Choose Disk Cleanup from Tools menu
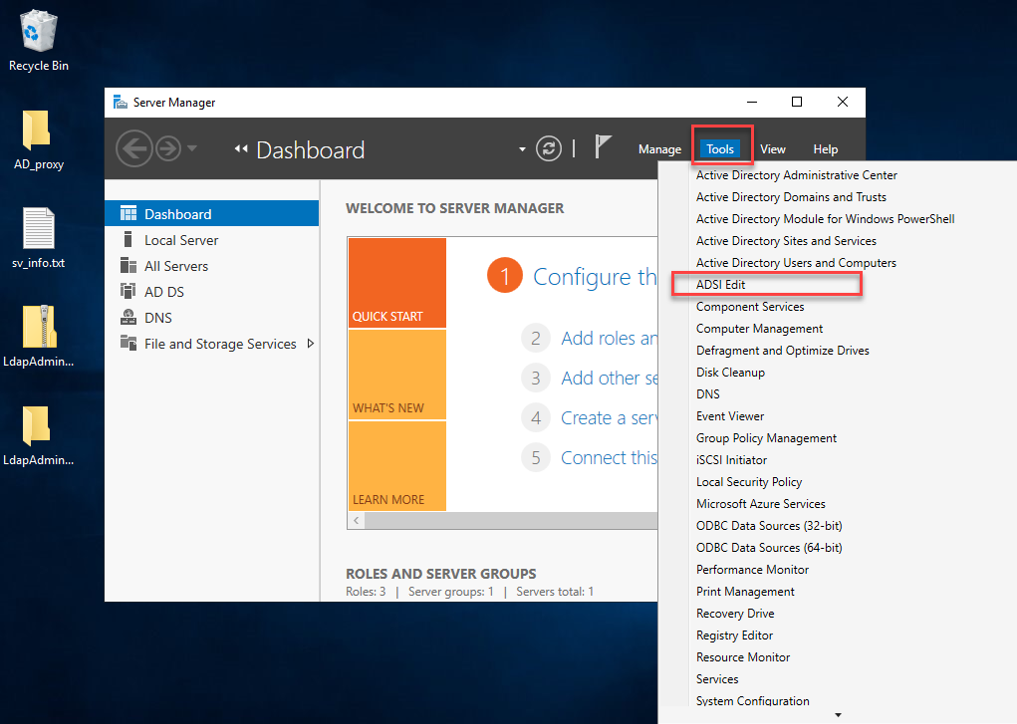This screenshot has width=1017, height=724. tap(730, 372)
